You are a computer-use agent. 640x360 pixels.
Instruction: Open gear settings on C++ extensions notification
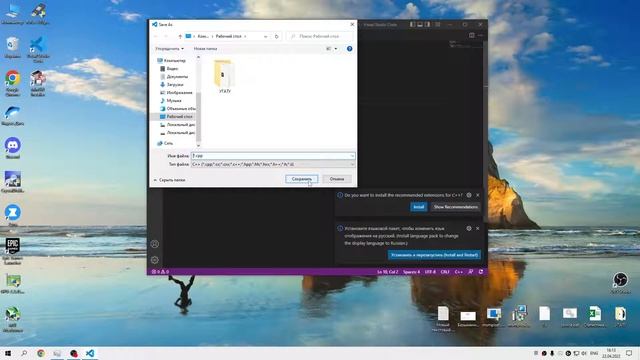coord(469,195)
